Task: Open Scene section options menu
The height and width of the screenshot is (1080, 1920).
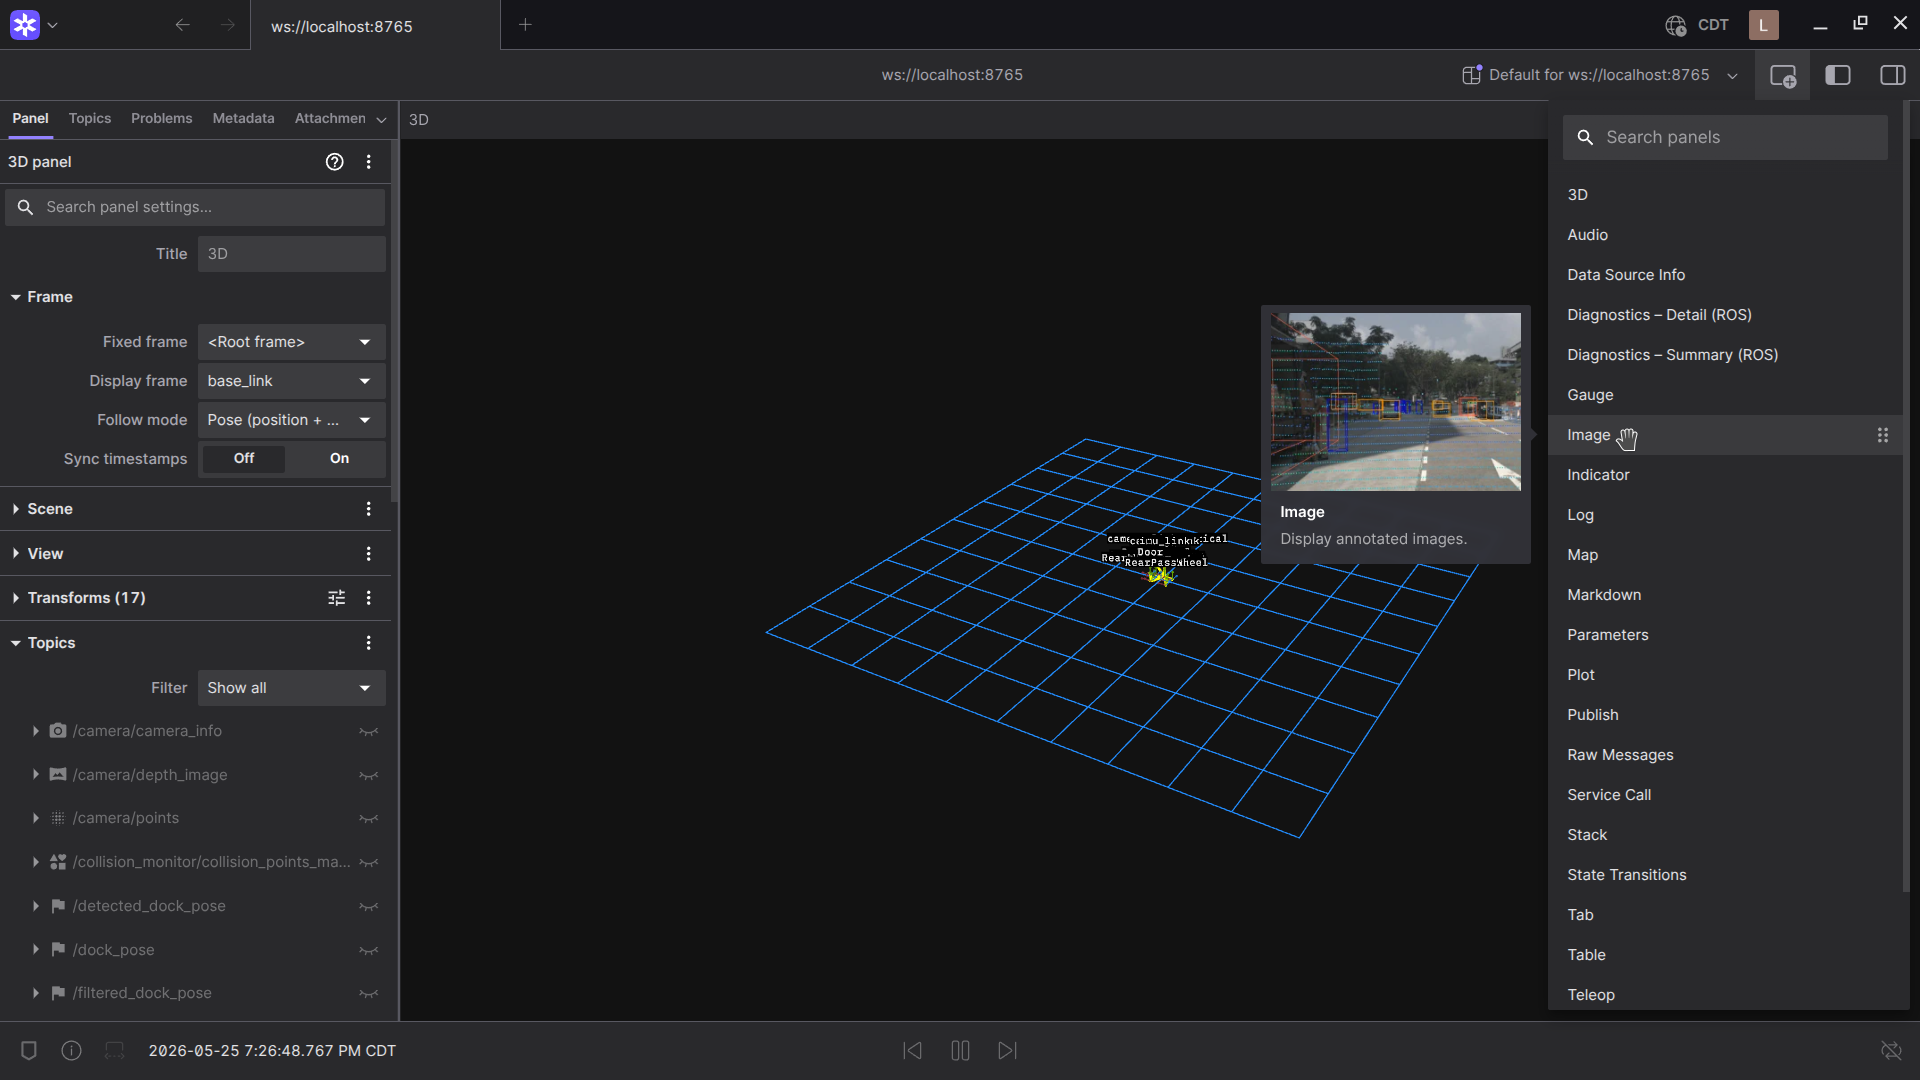Action: coord(369,509)
